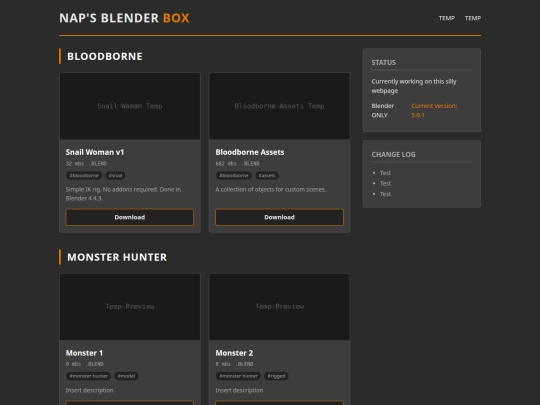Click the #rigged tag on Monster 2
This screenshot has width=540, height=405.
[276, 376]
